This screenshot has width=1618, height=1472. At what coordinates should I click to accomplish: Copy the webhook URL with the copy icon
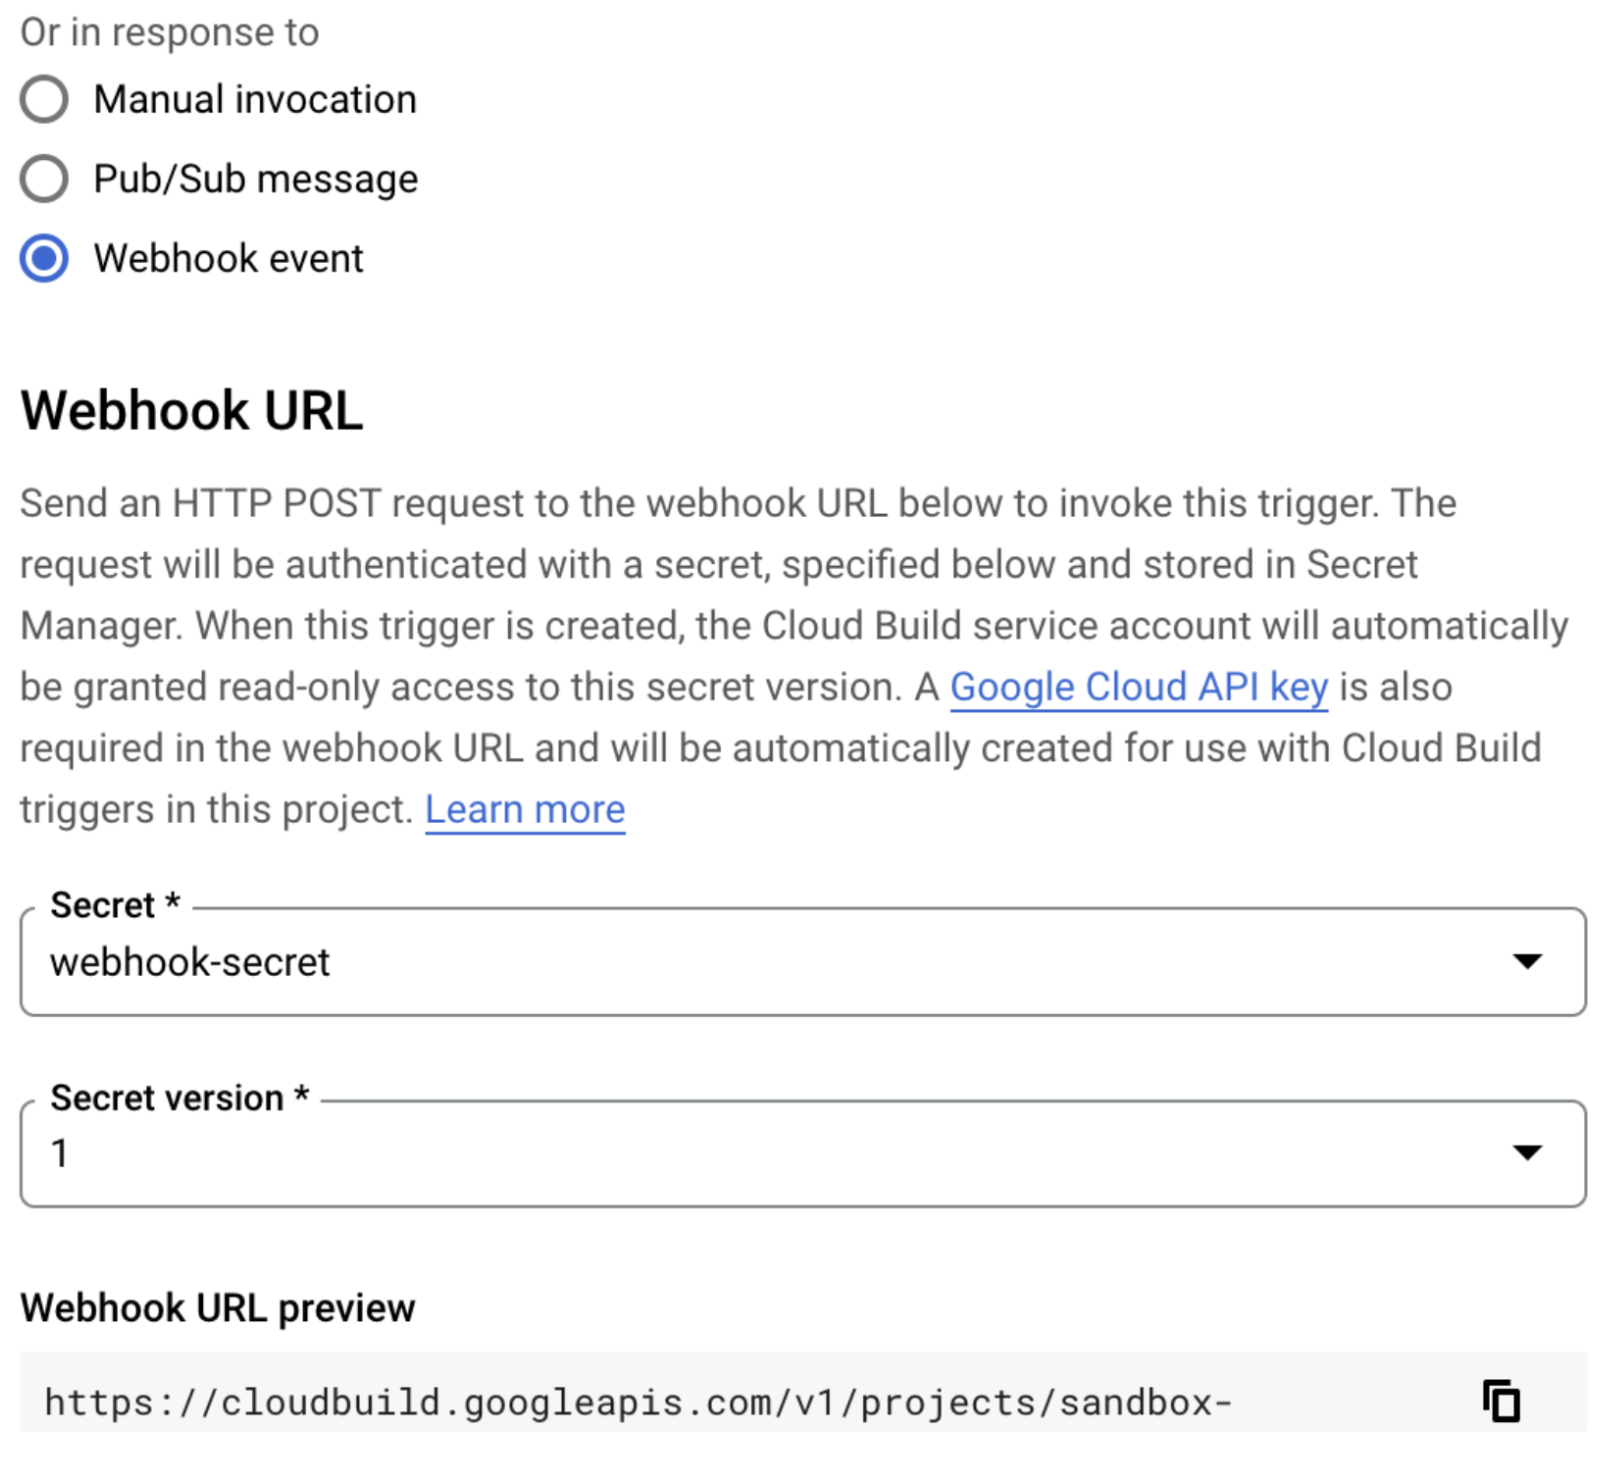pyautogui.click(x=1501, y=1401)
